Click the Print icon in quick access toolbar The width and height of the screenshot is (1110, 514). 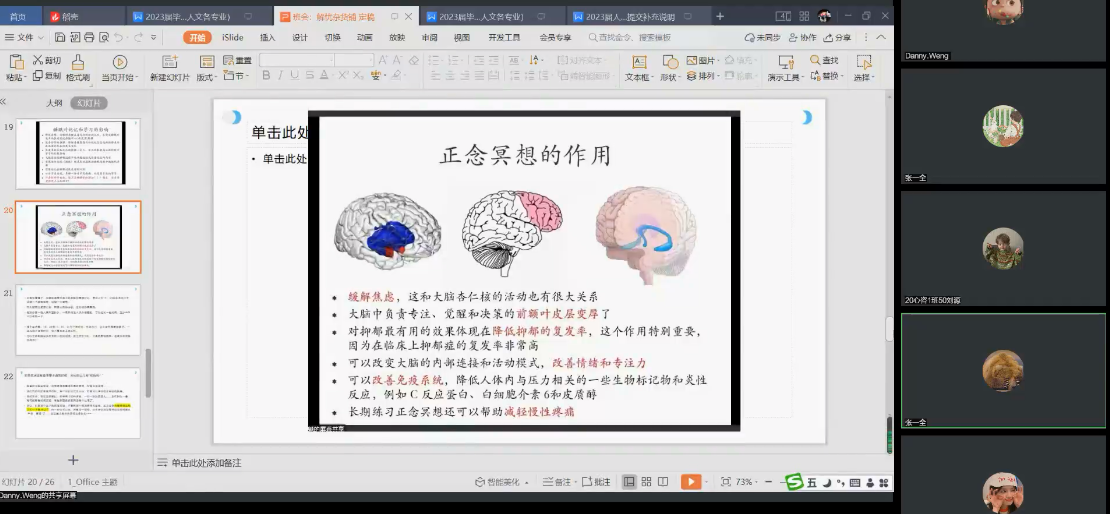click(x=89, y=37)
